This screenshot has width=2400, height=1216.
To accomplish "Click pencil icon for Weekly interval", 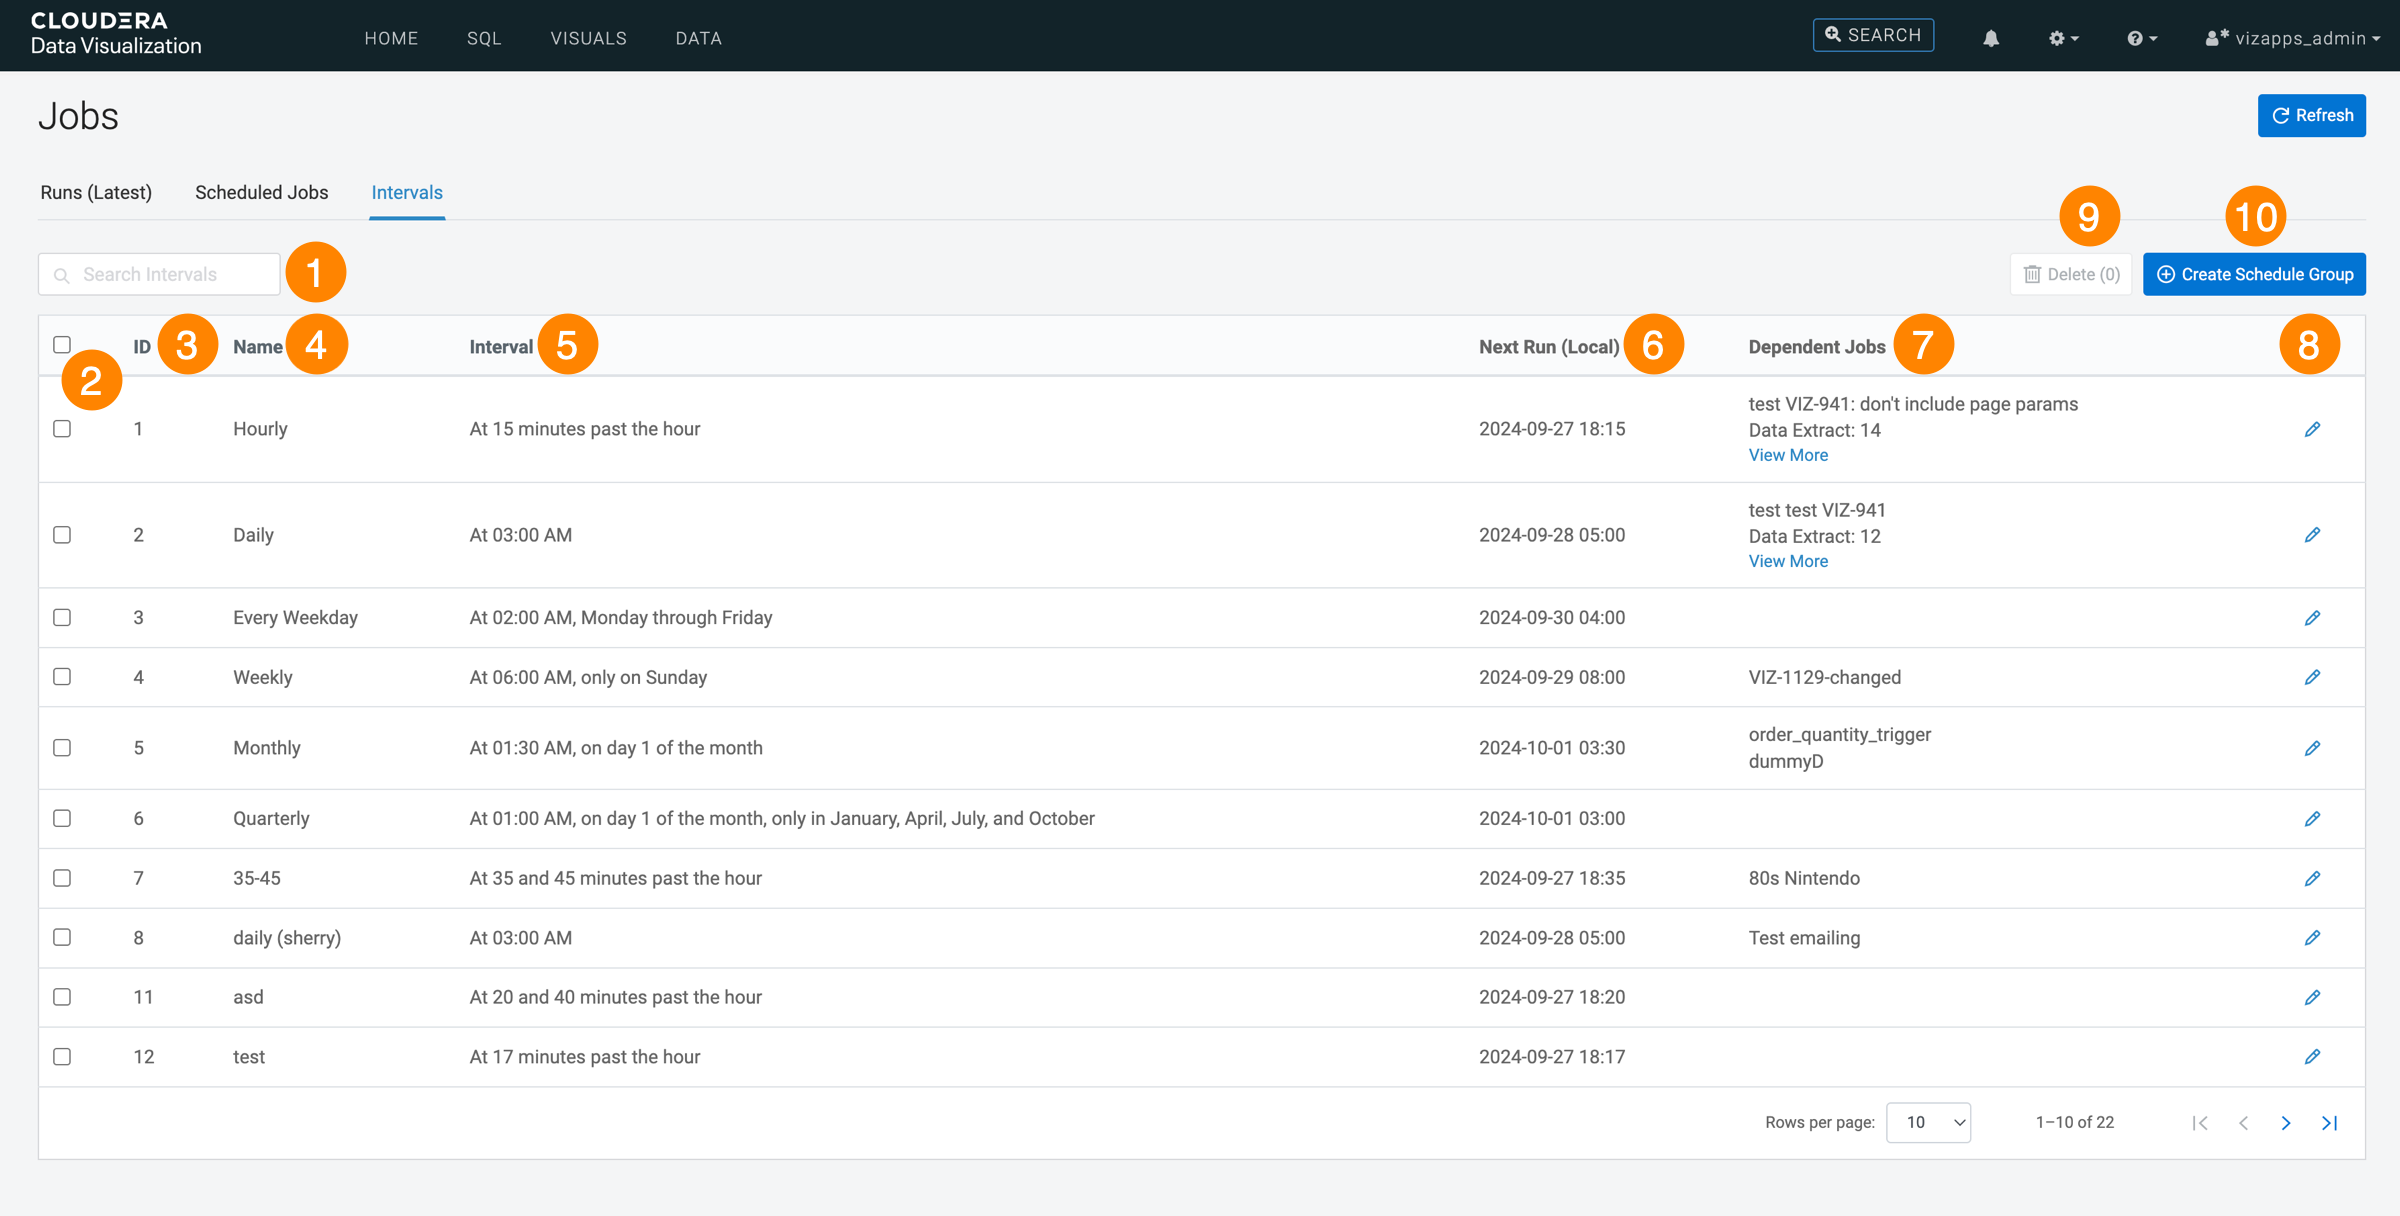I will pyautogui.click(x=2312, y=678).
